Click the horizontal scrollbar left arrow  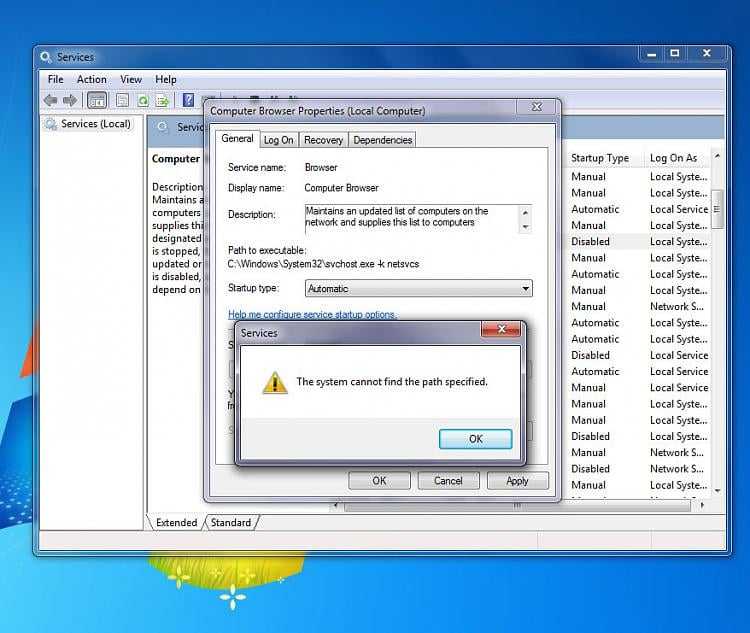pyautogui.click(x=336, y=505)
